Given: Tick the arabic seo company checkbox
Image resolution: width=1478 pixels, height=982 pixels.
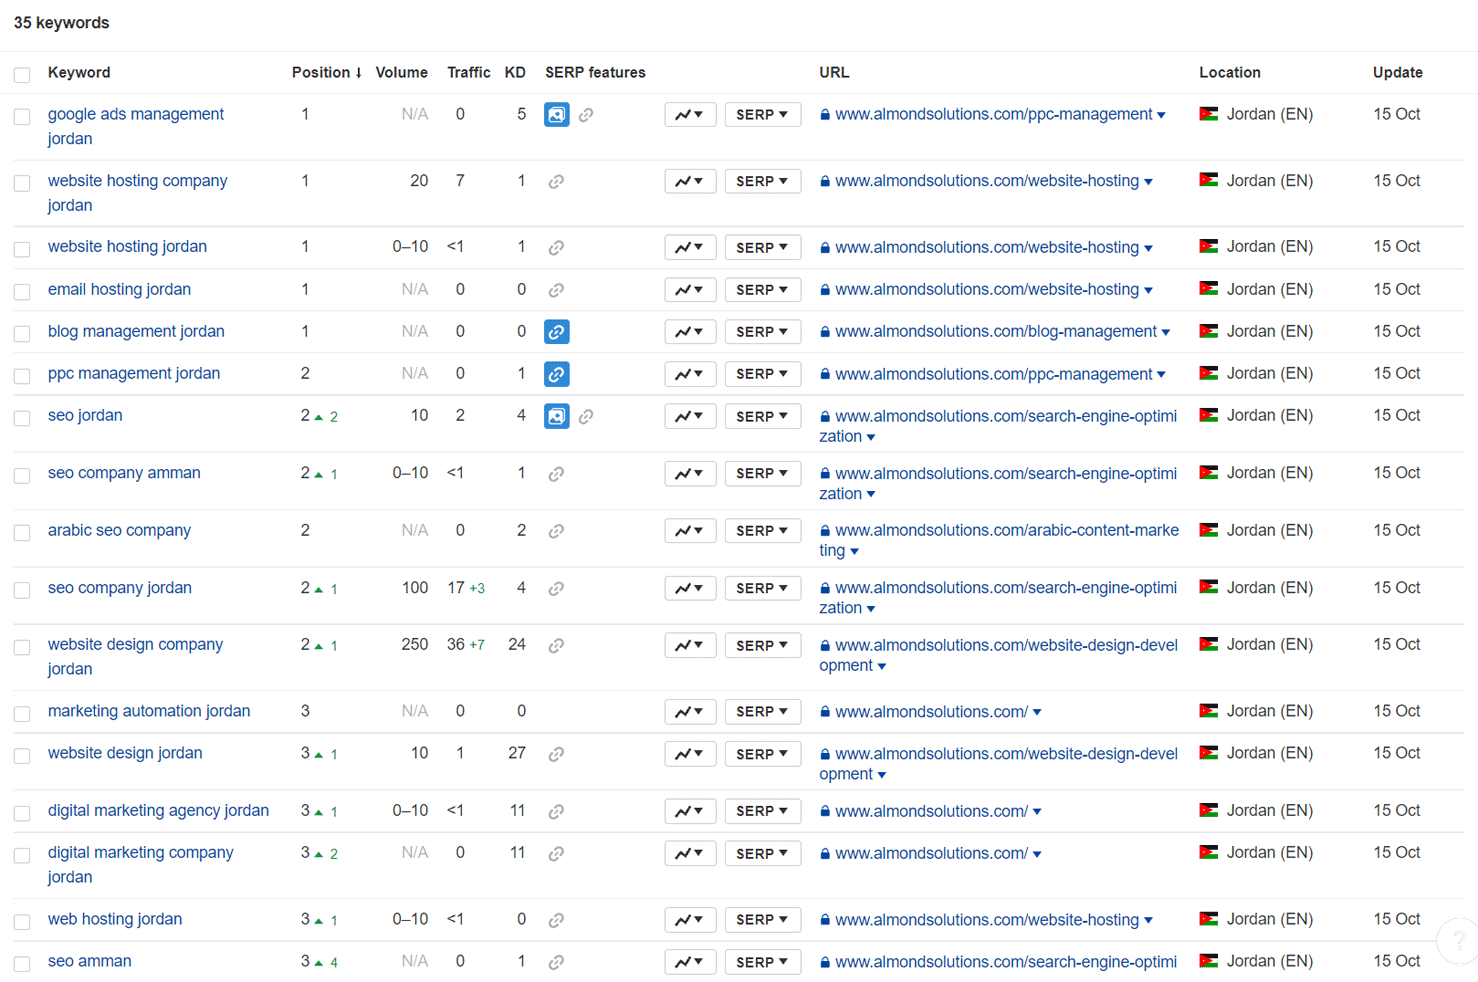Looking at the screenshot, I should click(x=22, y=533).
